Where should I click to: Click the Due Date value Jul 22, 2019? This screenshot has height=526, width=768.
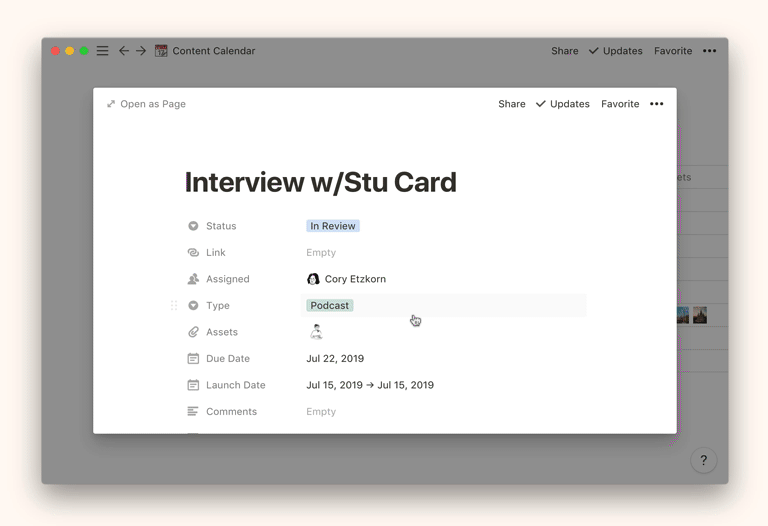[335, 358]
